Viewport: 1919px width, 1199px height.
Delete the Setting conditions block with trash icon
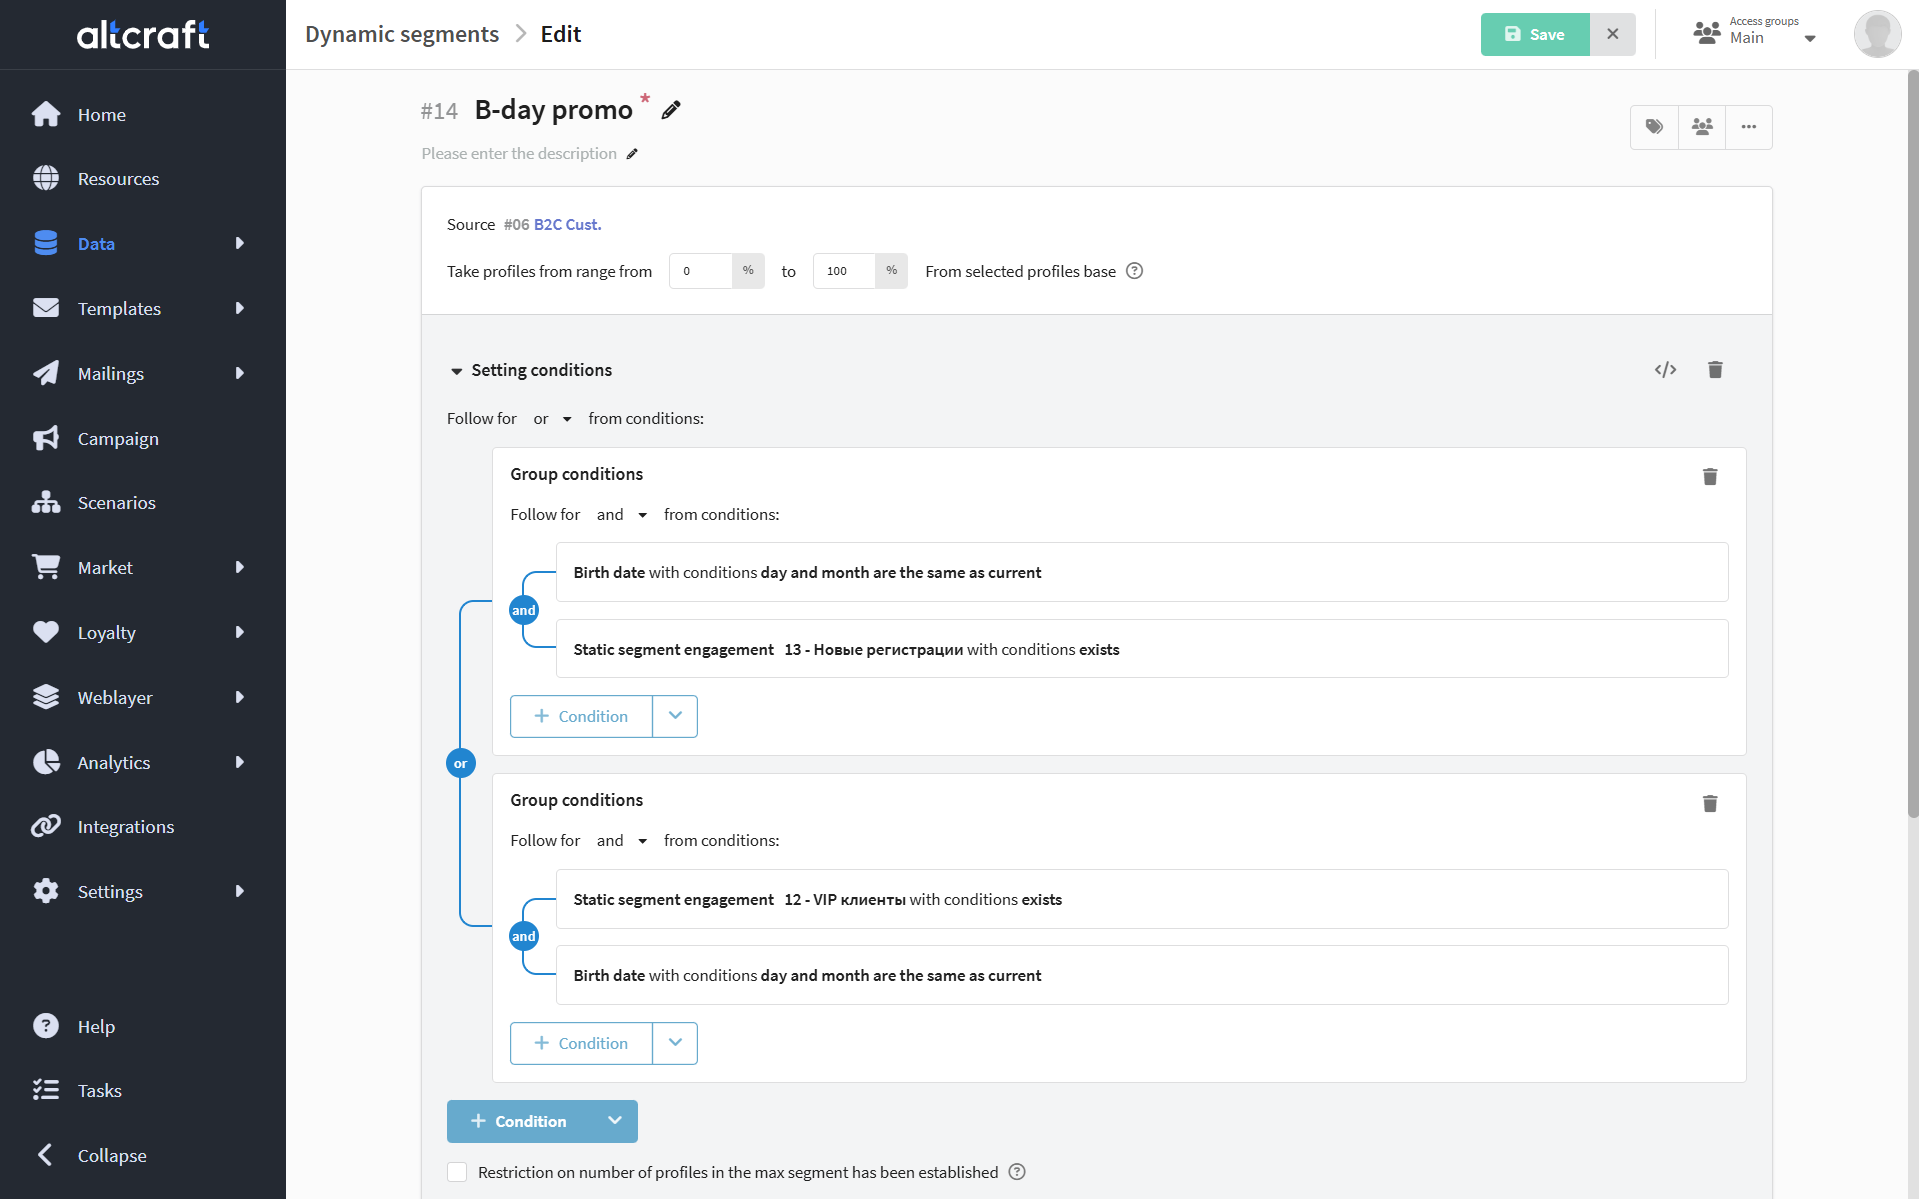pos(1715,370)
